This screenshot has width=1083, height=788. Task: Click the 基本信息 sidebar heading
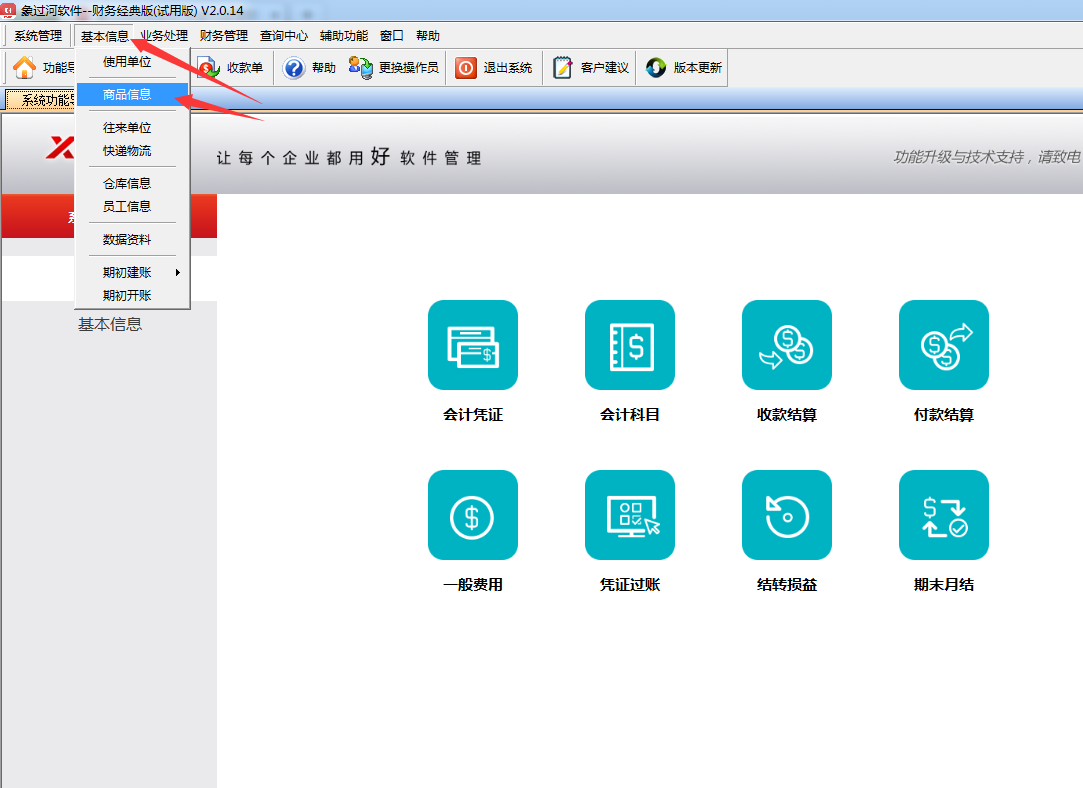click(x=110, y=324)
